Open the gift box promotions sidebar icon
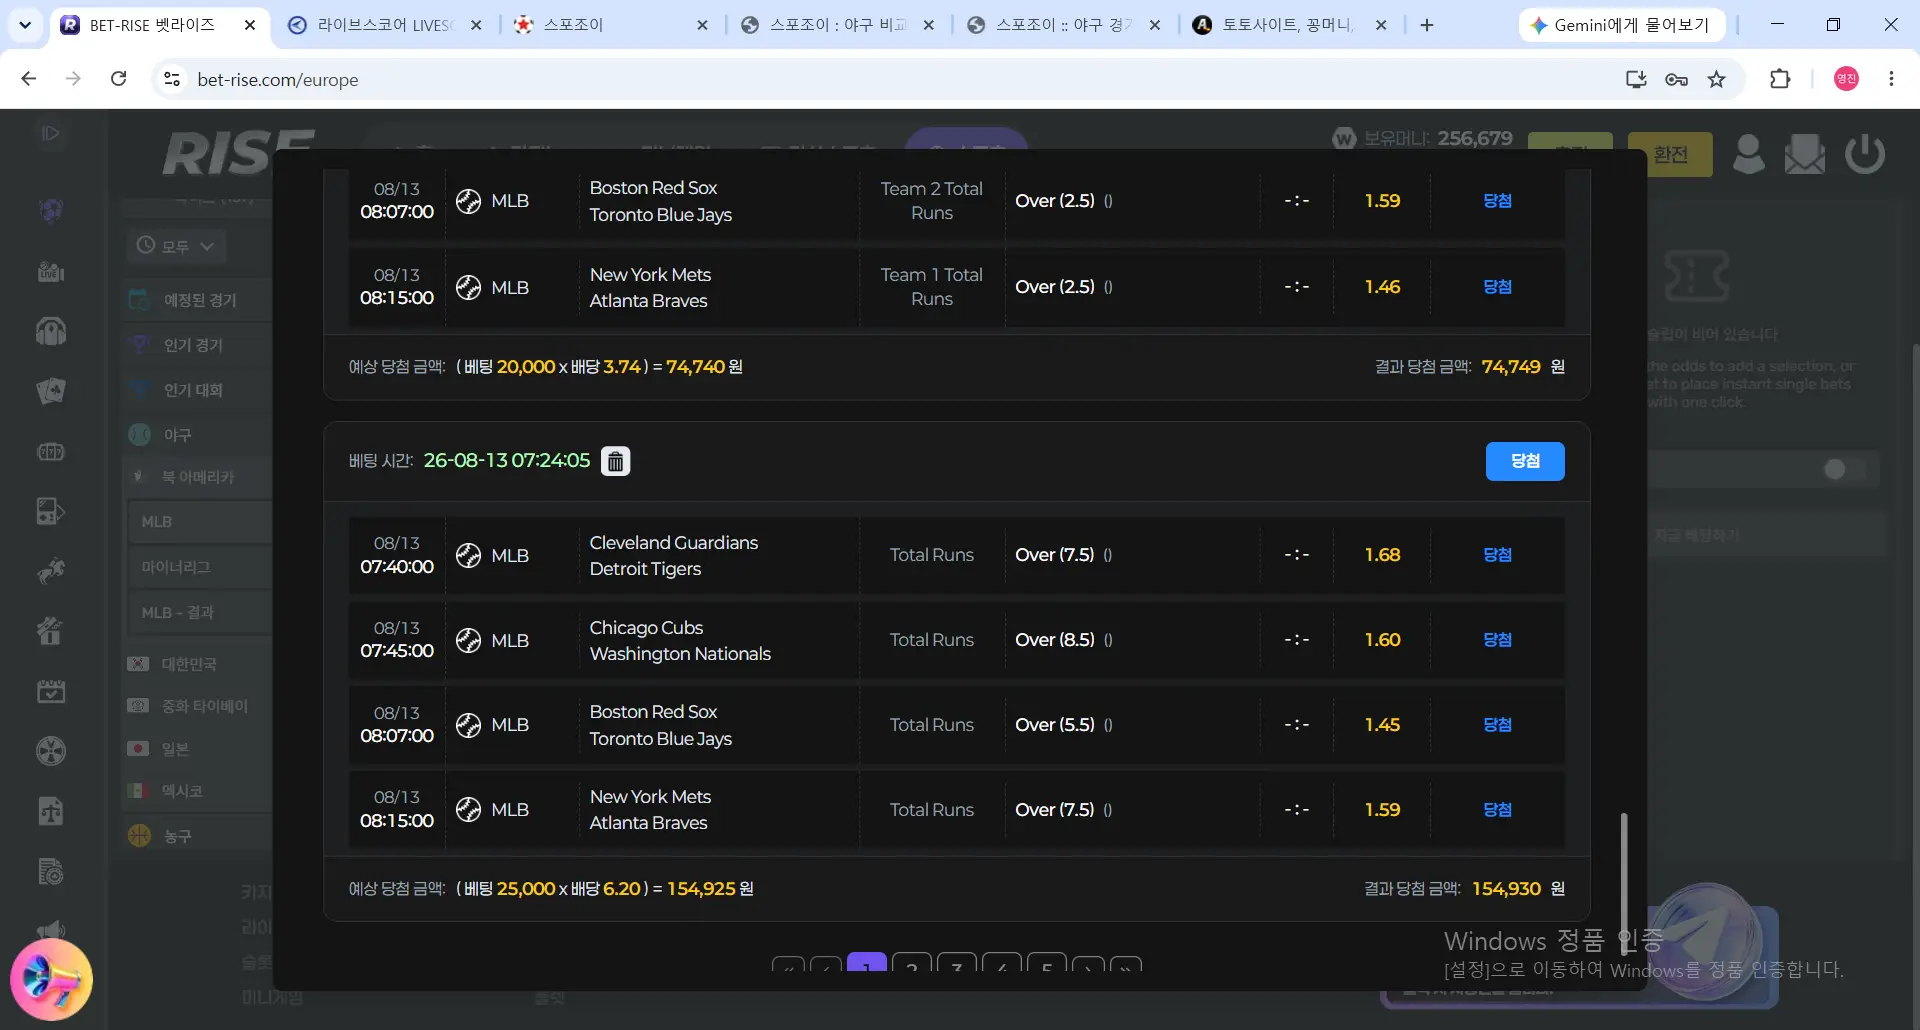This screenshot has height=1030, width=1920. click(51, 631)
